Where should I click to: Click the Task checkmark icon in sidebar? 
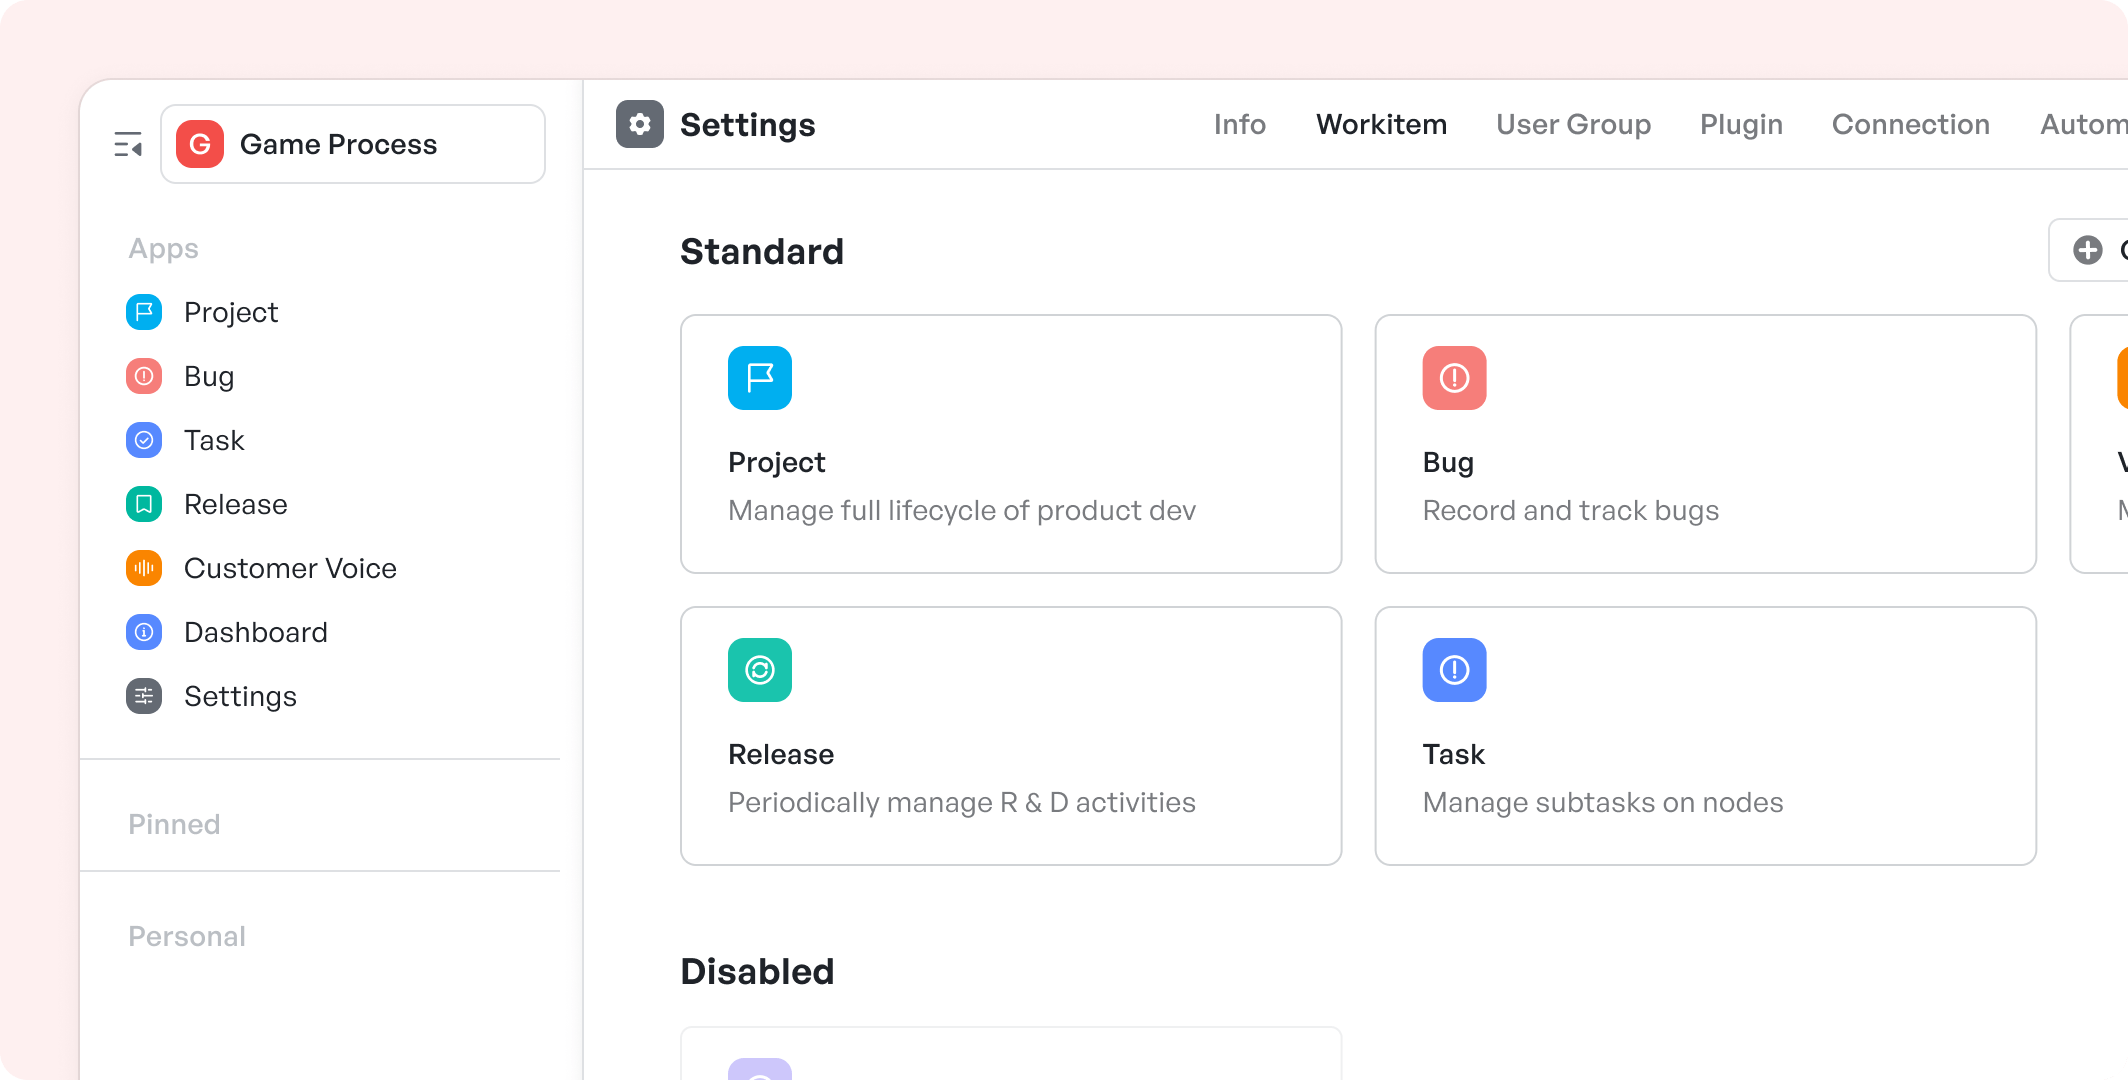click(144, 440)
